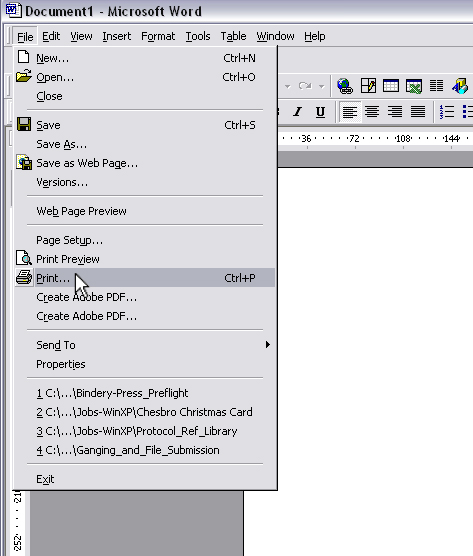Open the Send To submenu
The width and height of the screenshot is (473, 556).
pyautogui.click(x=145, y=345)
